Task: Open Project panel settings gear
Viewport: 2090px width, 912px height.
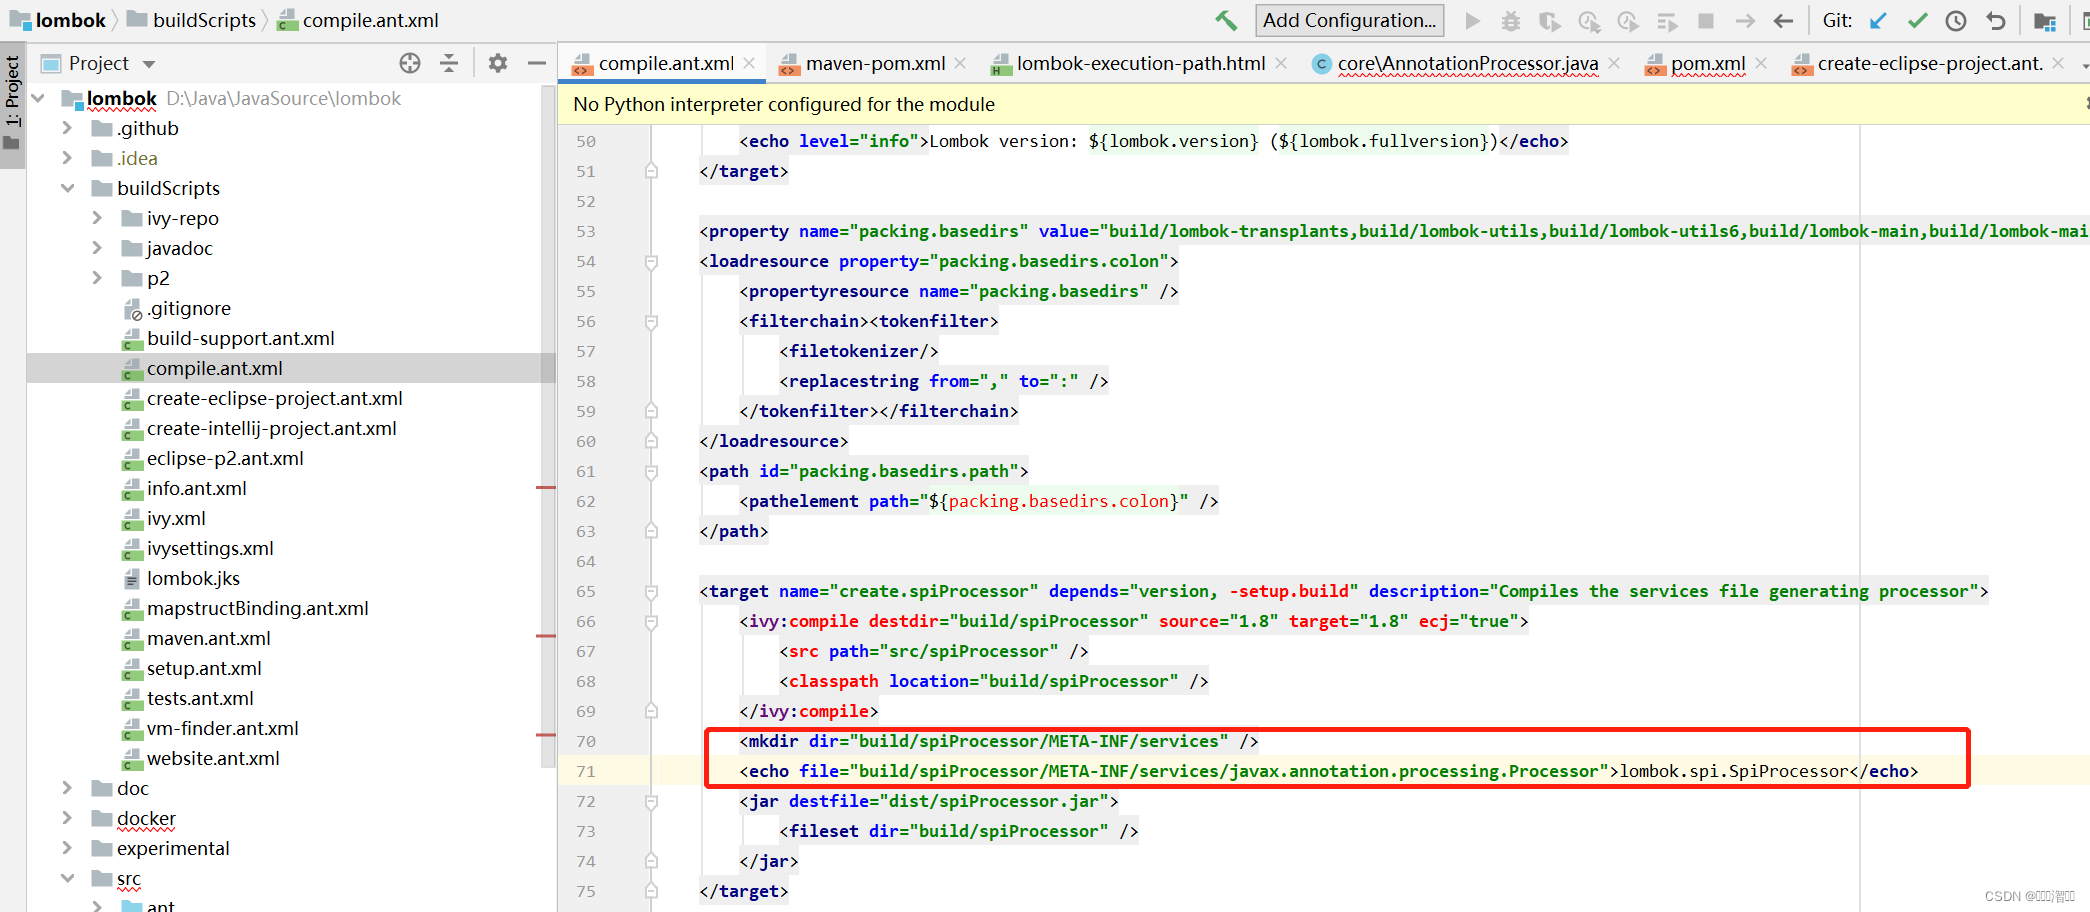Action: coord(498,63)
